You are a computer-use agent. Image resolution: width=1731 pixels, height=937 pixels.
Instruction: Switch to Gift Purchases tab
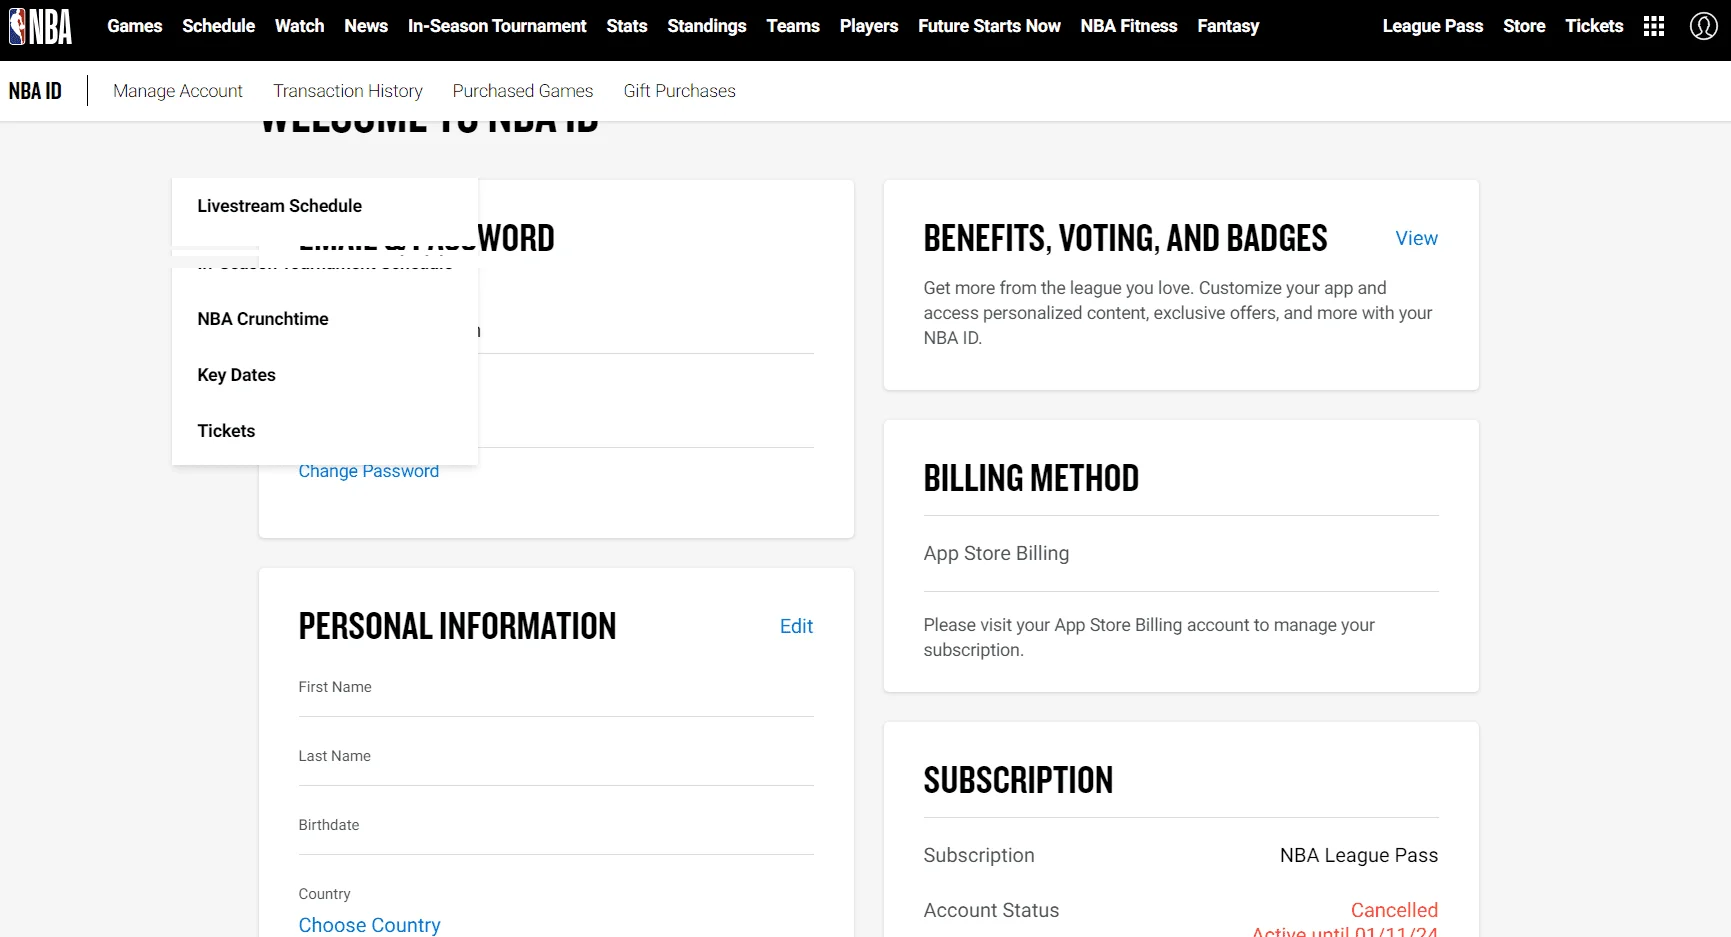(x=680, y=91)
